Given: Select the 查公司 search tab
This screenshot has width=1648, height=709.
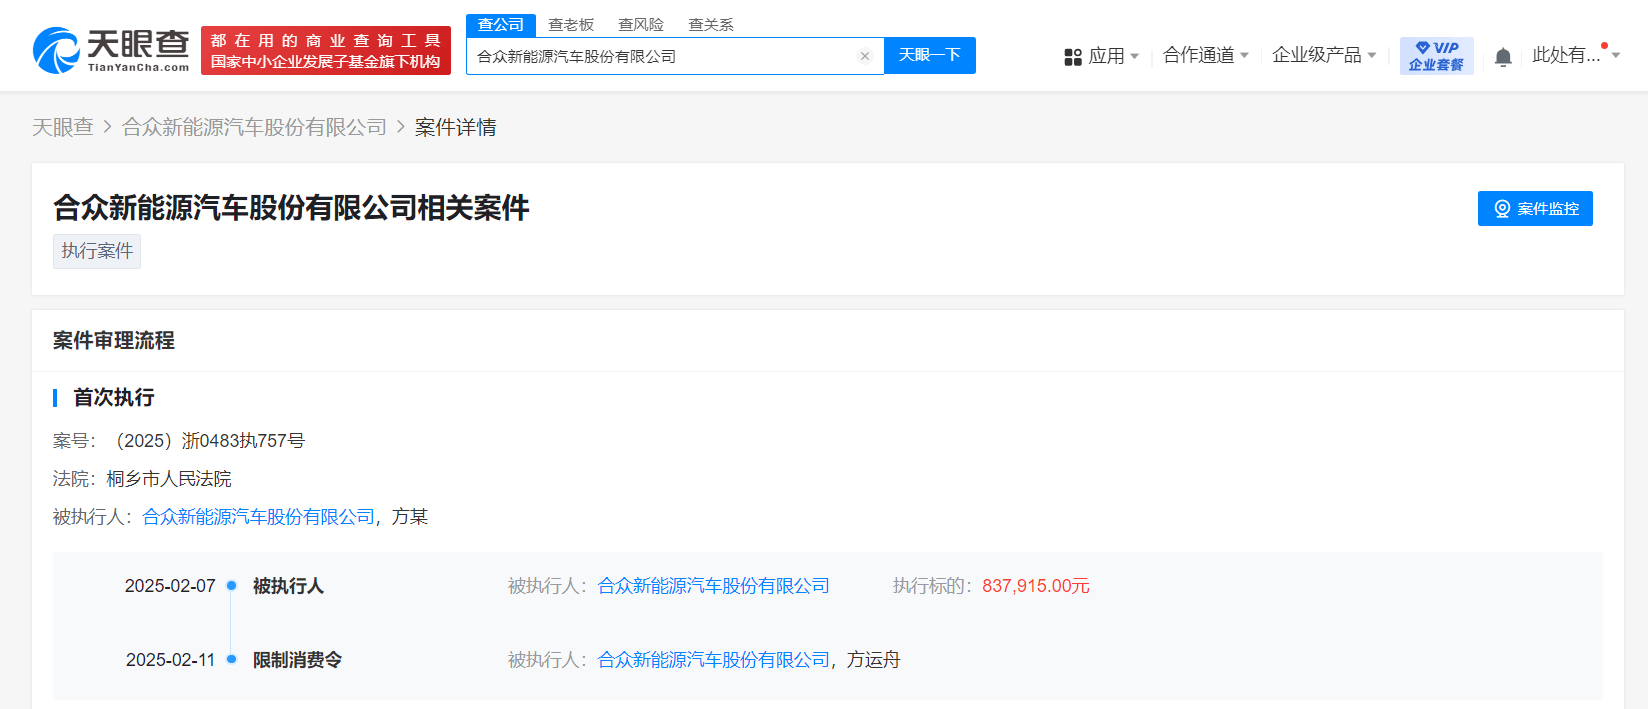Looking at the screenshot, I should pyautogui.click(x=501, y=25).
